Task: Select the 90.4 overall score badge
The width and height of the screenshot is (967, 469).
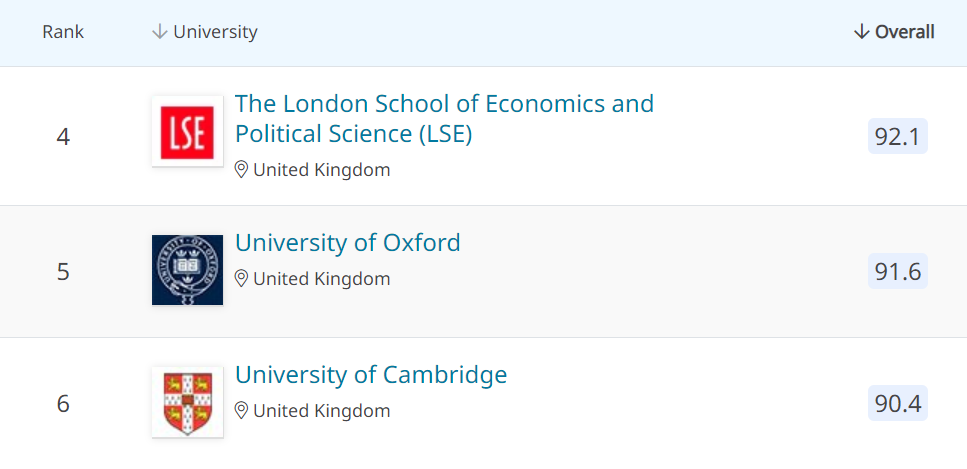Action: 897,403
